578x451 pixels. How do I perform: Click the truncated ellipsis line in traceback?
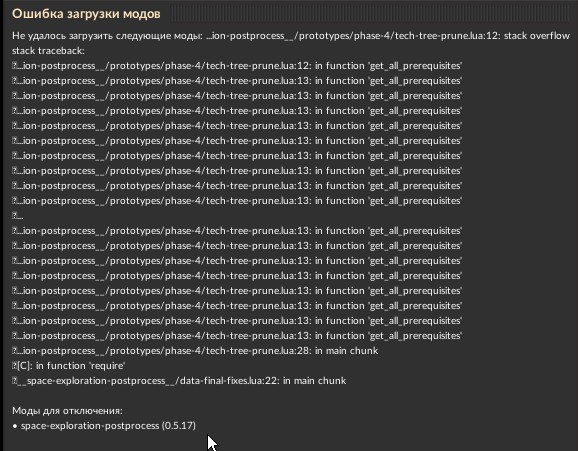(x=18, y=216)
